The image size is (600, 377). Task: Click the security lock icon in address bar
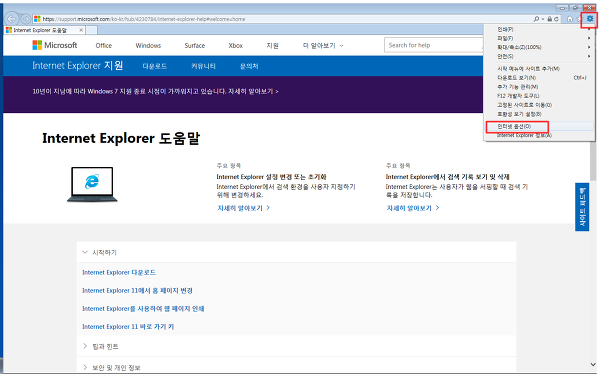pyautogui.click(x=549, y=18)
